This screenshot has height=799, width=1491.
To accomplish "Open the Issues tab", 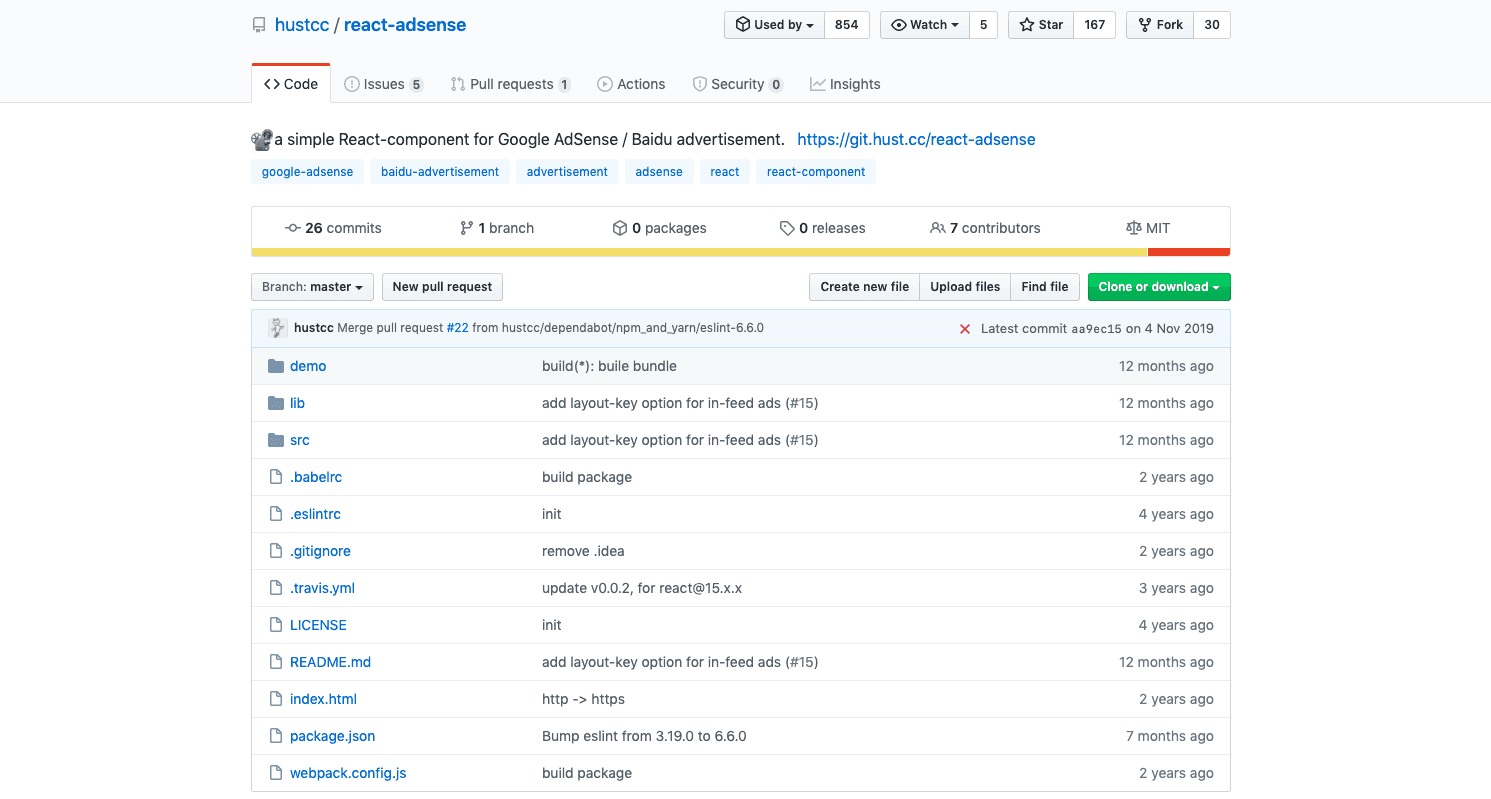I will 384,84.
